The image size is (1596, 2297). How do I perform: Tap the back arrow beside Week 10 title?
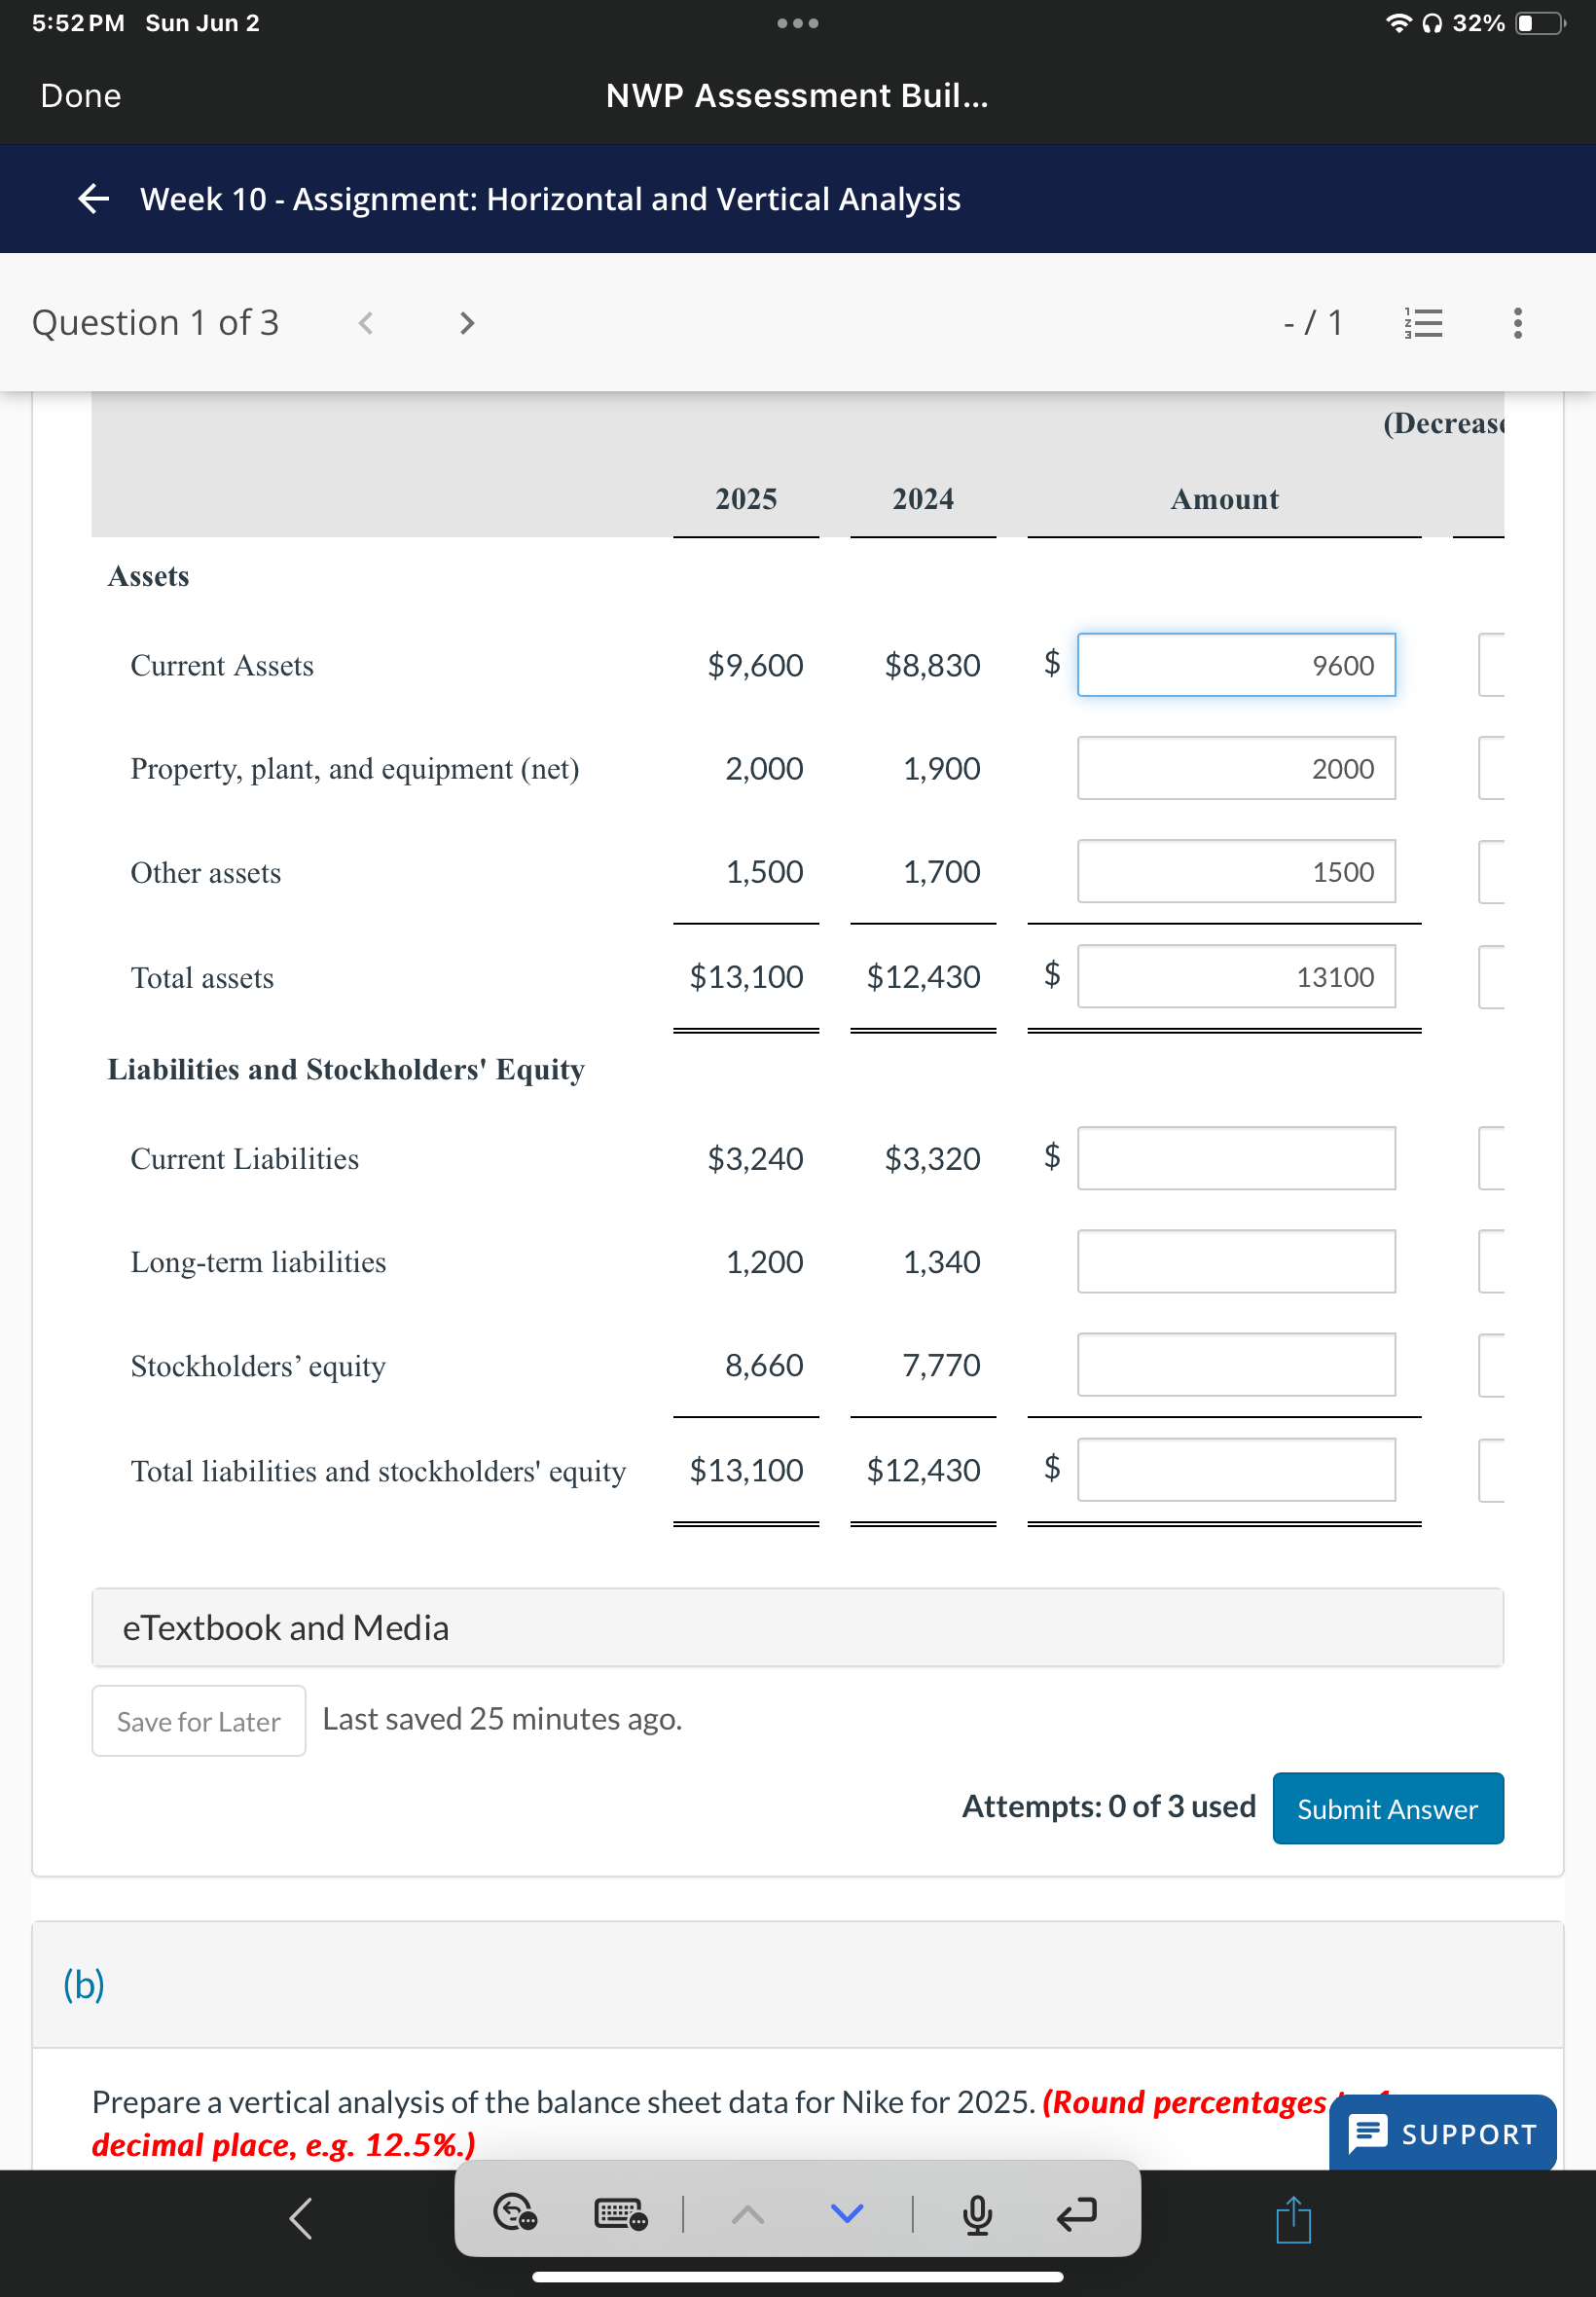[x=93, y=198]
